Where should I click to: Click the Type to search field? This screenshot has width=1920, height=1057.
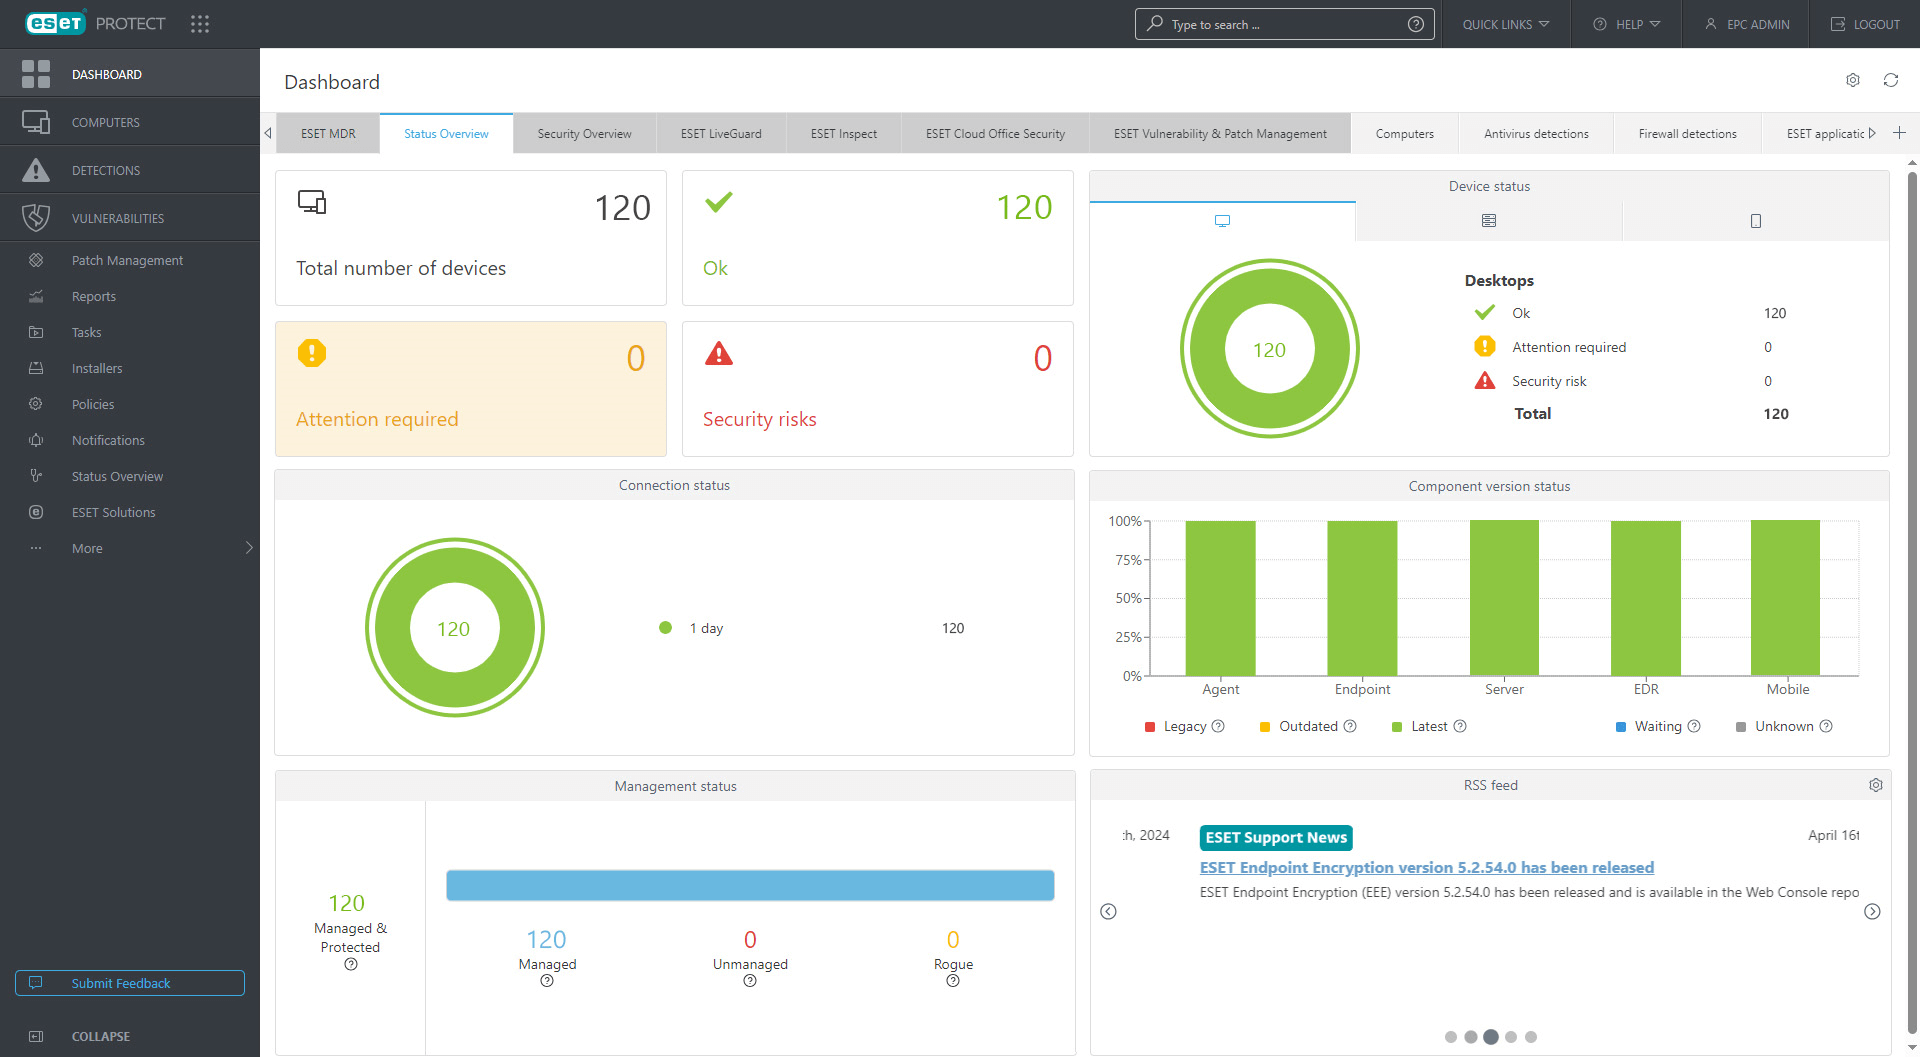pos(1284,24)
